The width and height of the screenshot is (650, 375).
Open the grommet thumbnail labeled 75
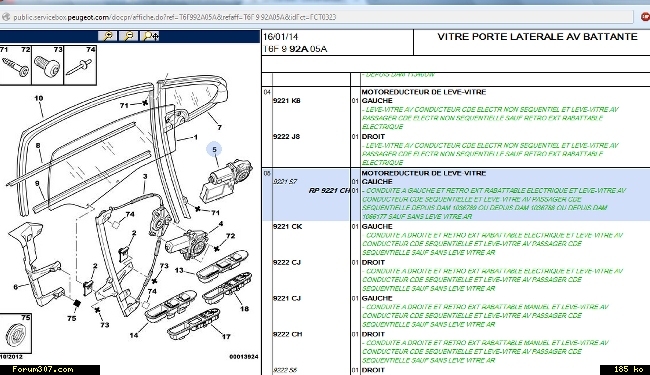(x=16, y=333)
